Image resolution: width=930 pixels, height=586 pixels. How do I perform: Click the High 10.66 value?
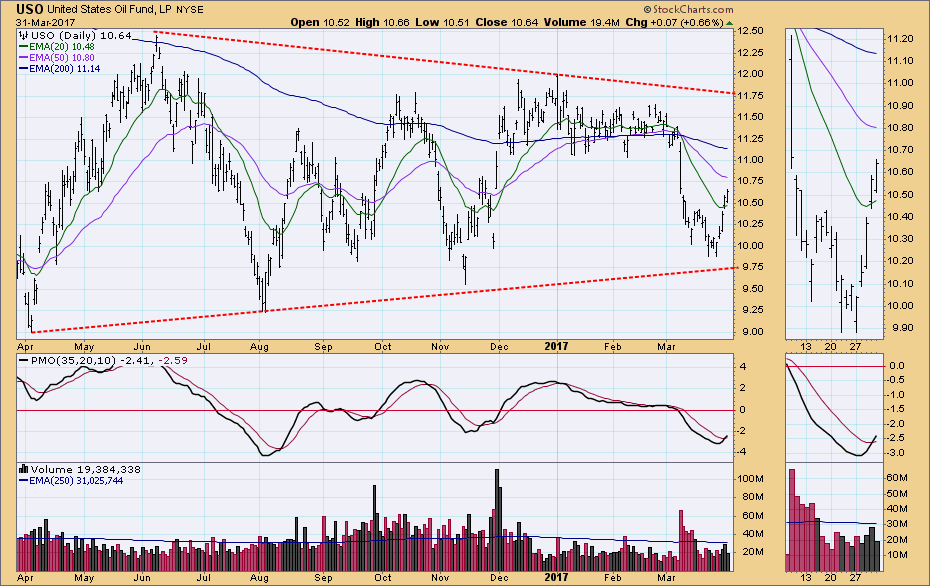pos(383,23)
